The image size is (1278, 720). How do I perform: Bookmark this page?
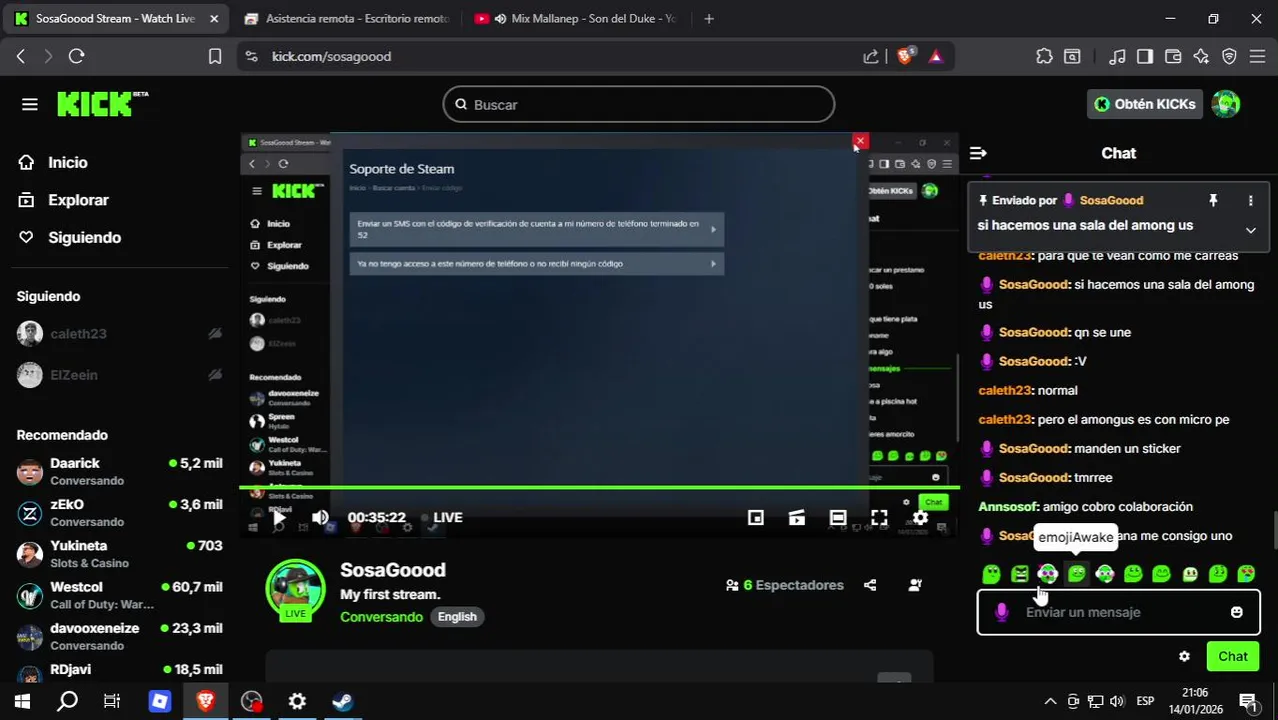point(214,56)
